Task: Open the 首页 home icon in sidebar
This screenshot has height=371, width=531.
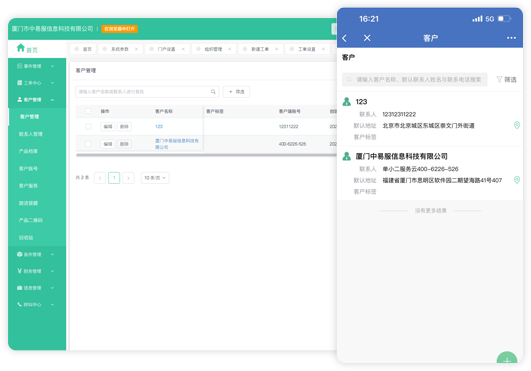Action: tap(21, 48)
